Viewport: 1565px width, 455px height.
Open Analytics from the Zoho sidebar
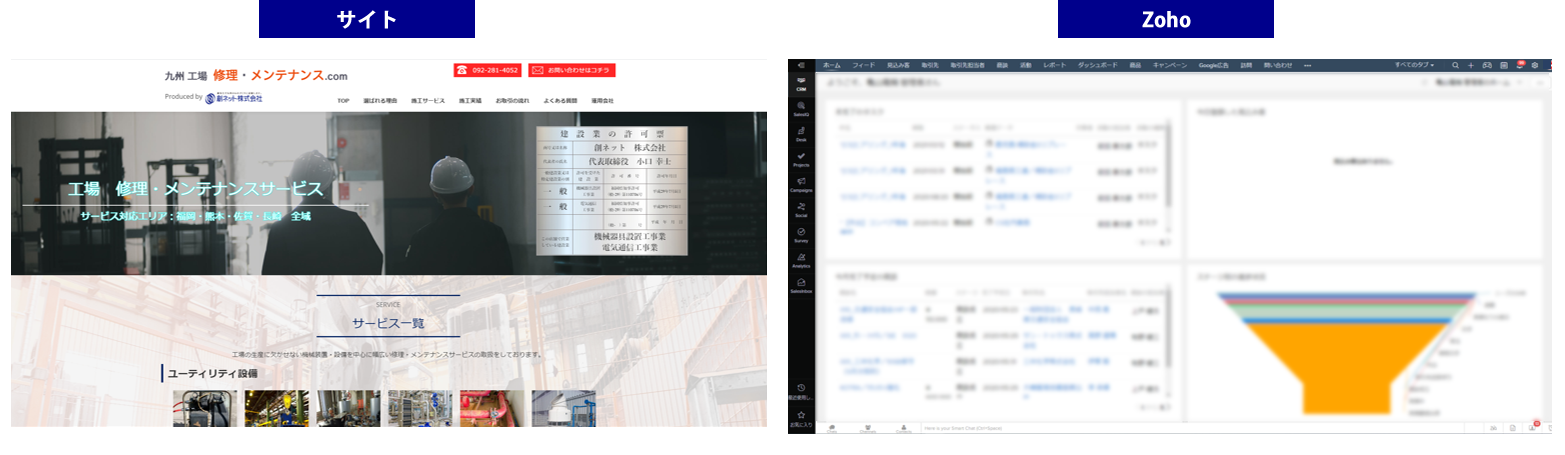tap(801, 261)
